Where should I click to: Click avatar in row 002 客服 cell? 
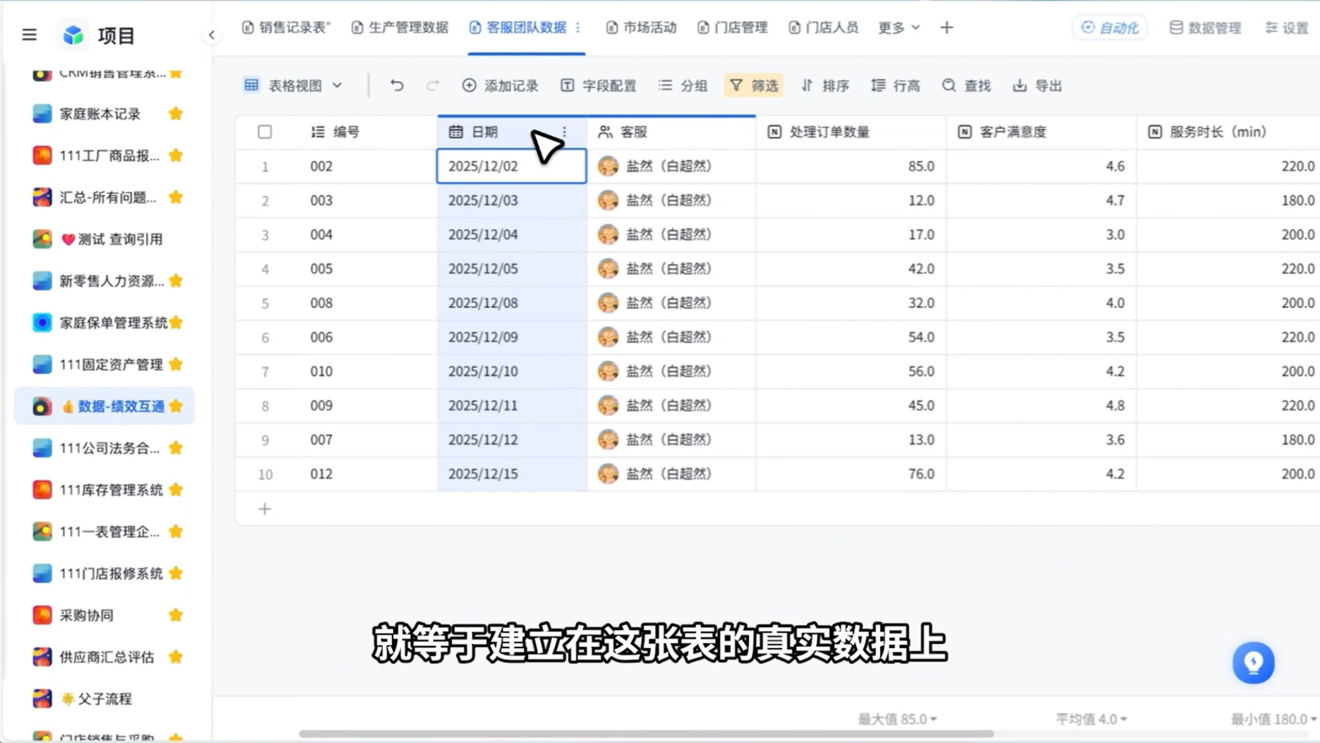pos(608,166)
